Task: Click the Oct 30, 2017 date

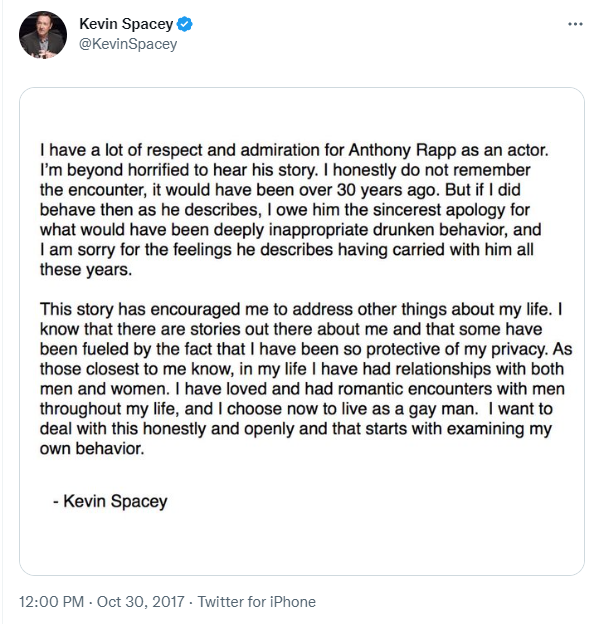Action: tap(140, 602)
